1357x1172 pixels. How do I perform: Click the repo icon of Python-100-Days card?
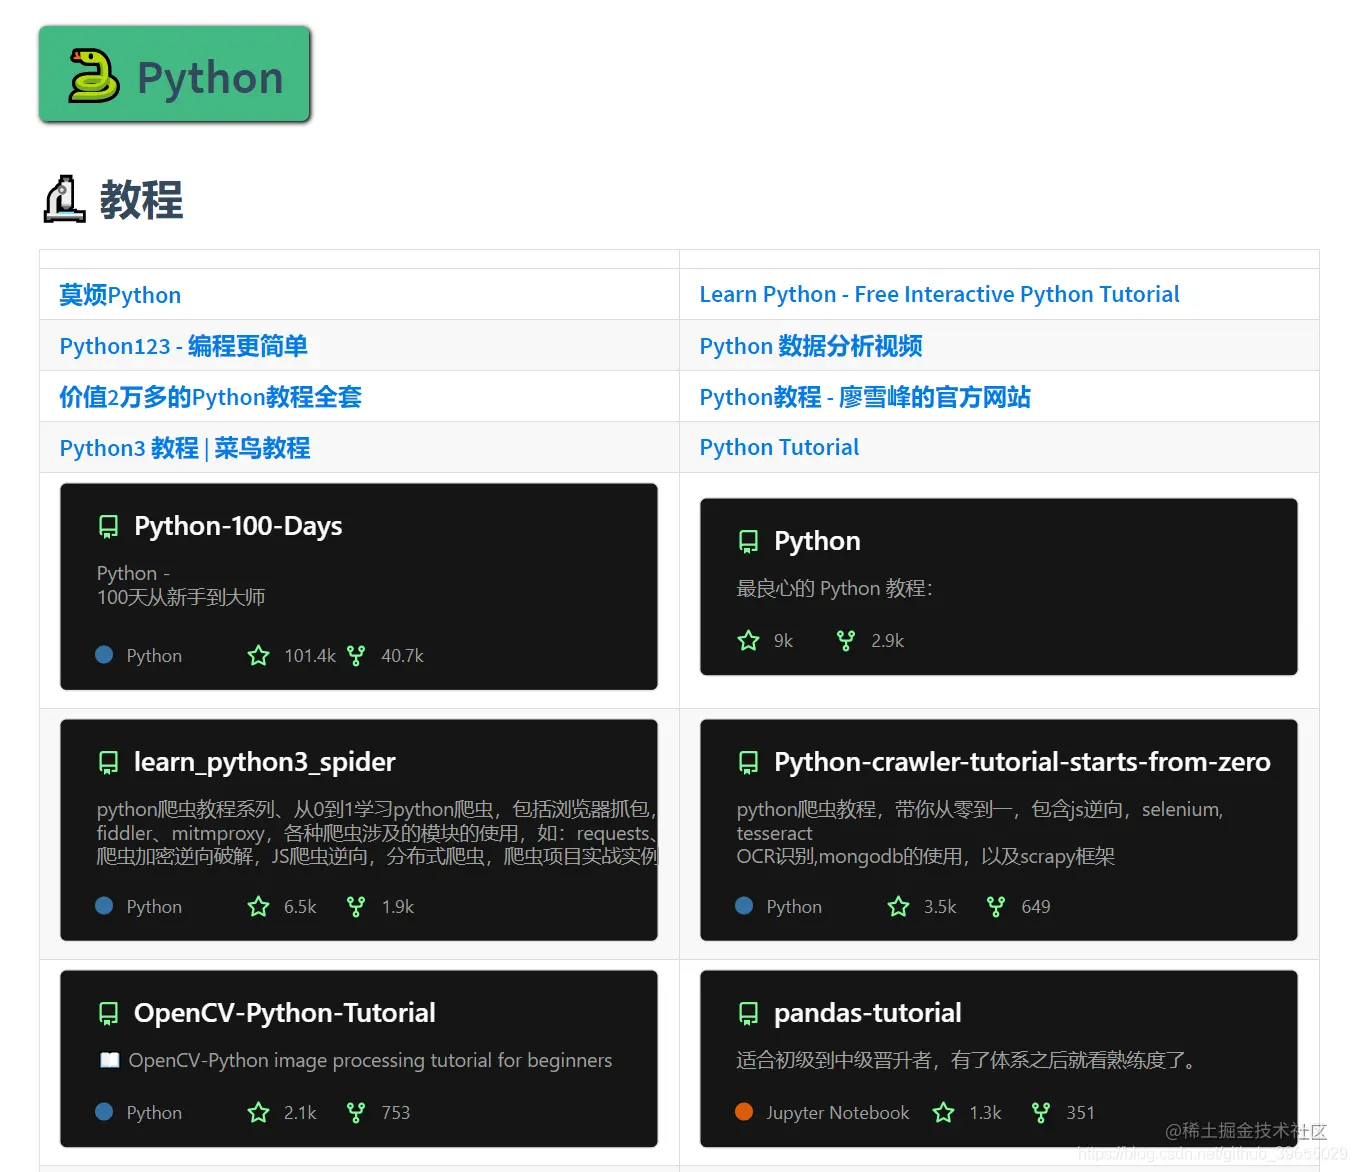pos(108,527)
